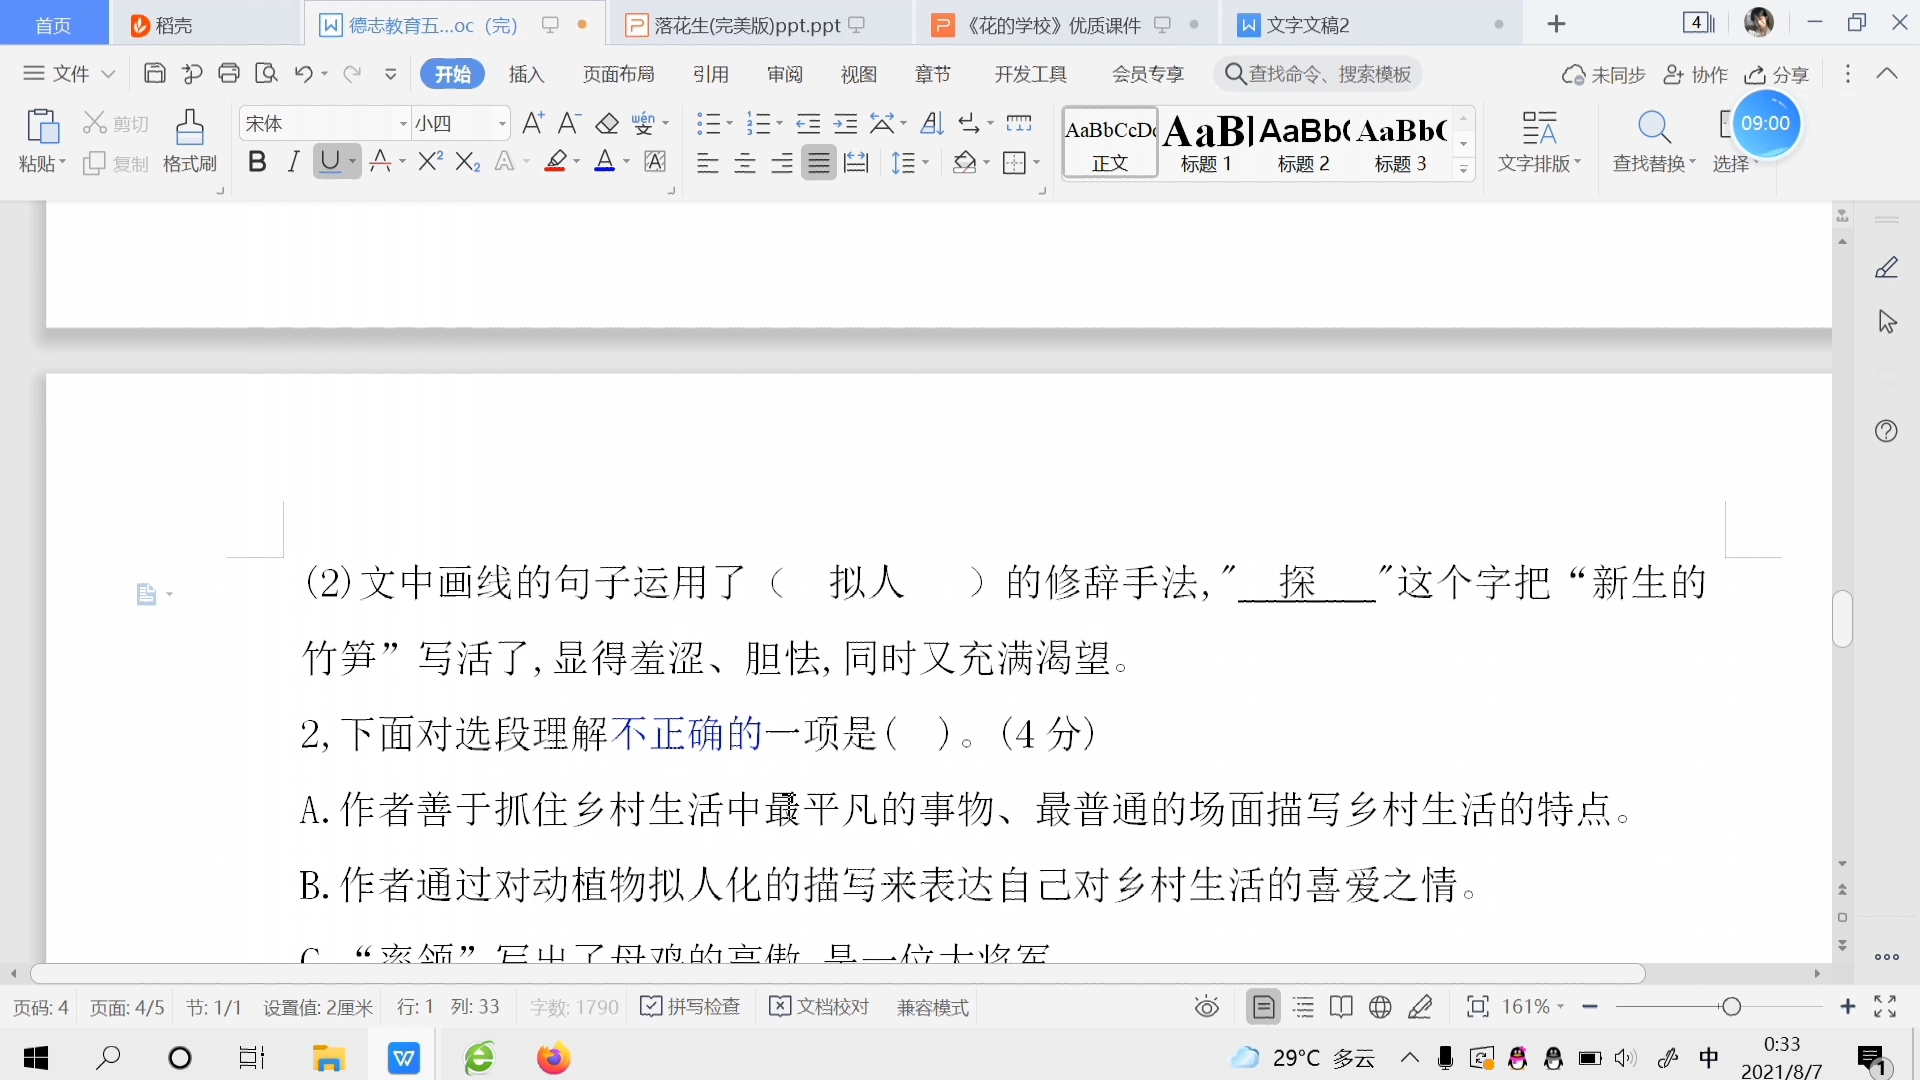
Task: Enter full screen mode icon
Action: point(1885,1007)
